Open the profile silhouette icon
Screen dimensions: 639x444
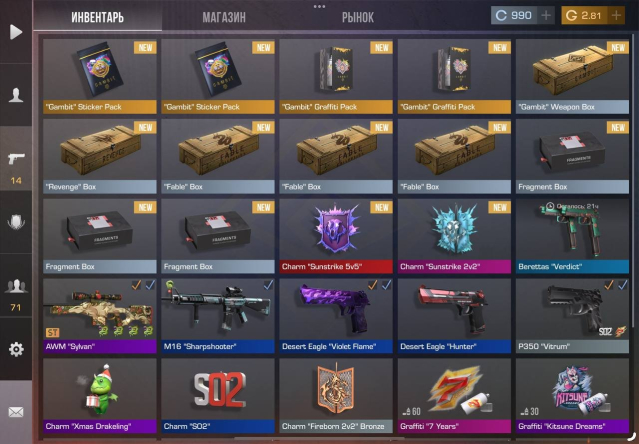point(16,95)
